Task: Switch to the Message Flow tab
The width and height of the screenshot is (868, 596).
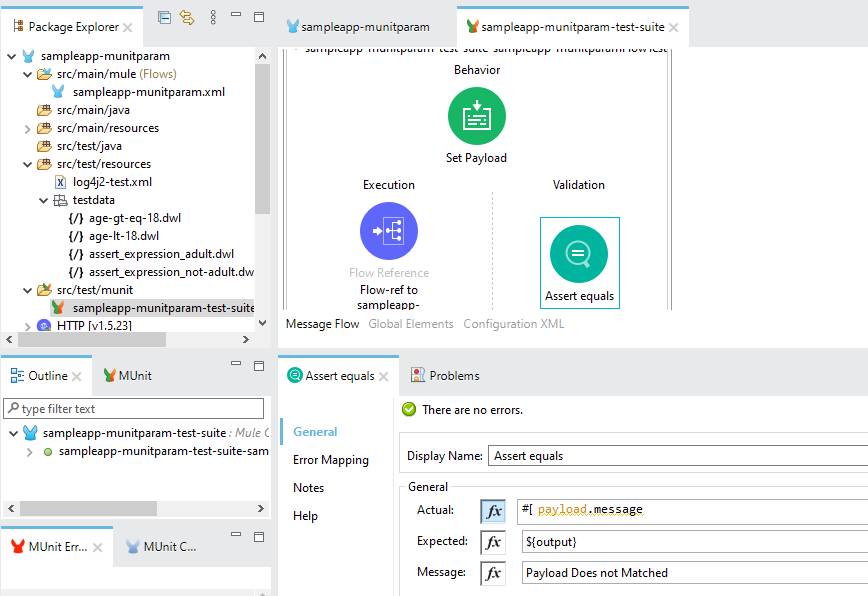Action: click(x=322, y=324)
